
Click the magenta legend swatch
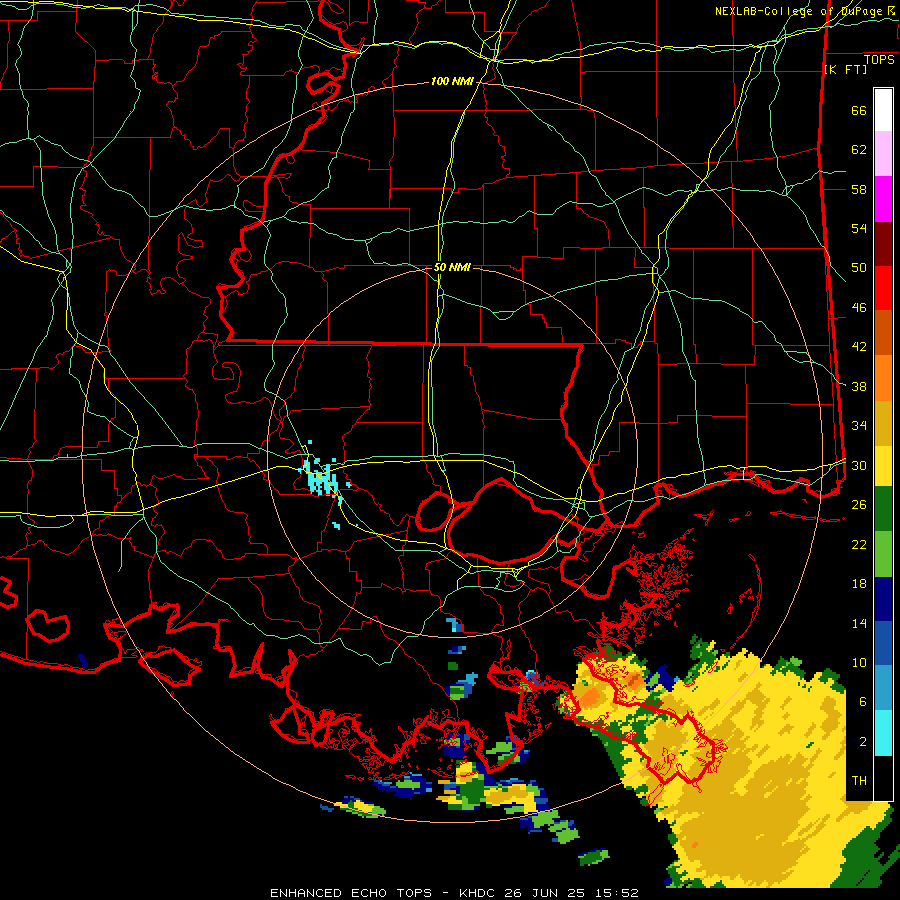883,199
